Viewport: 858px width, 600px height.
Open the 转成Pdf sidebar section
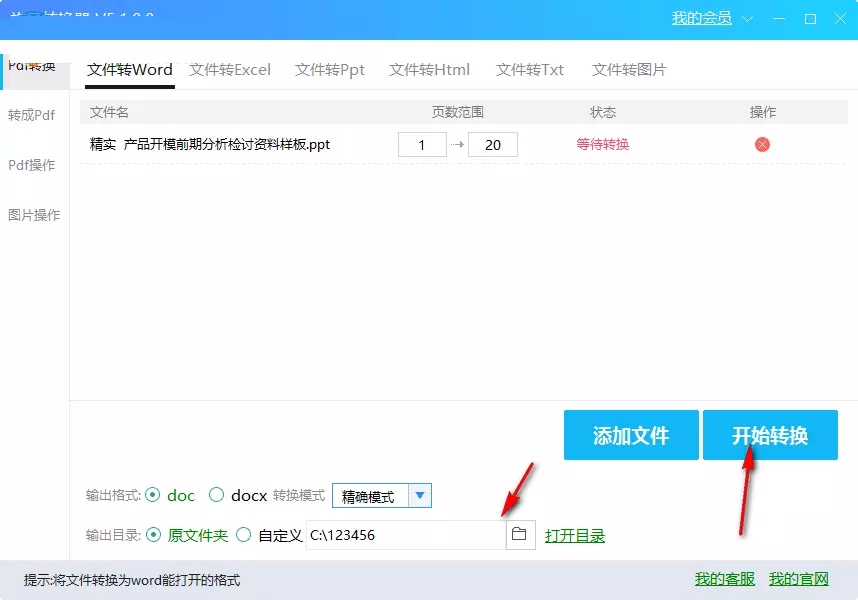(30, 115)
